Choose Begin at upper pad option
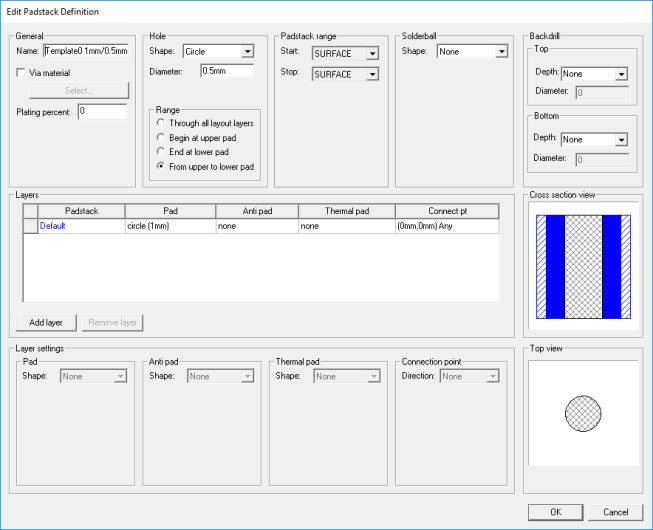653x530 pixels. coord(160,137)
